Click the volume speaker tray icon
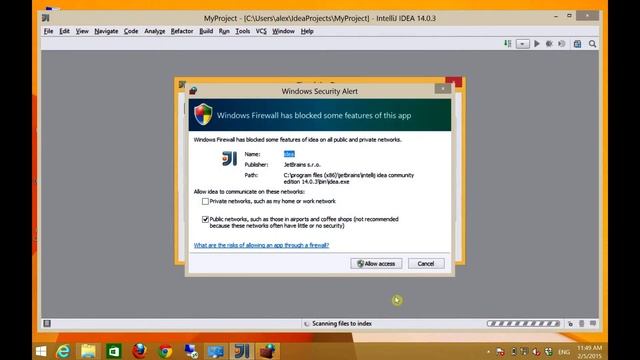 (536, 351)
